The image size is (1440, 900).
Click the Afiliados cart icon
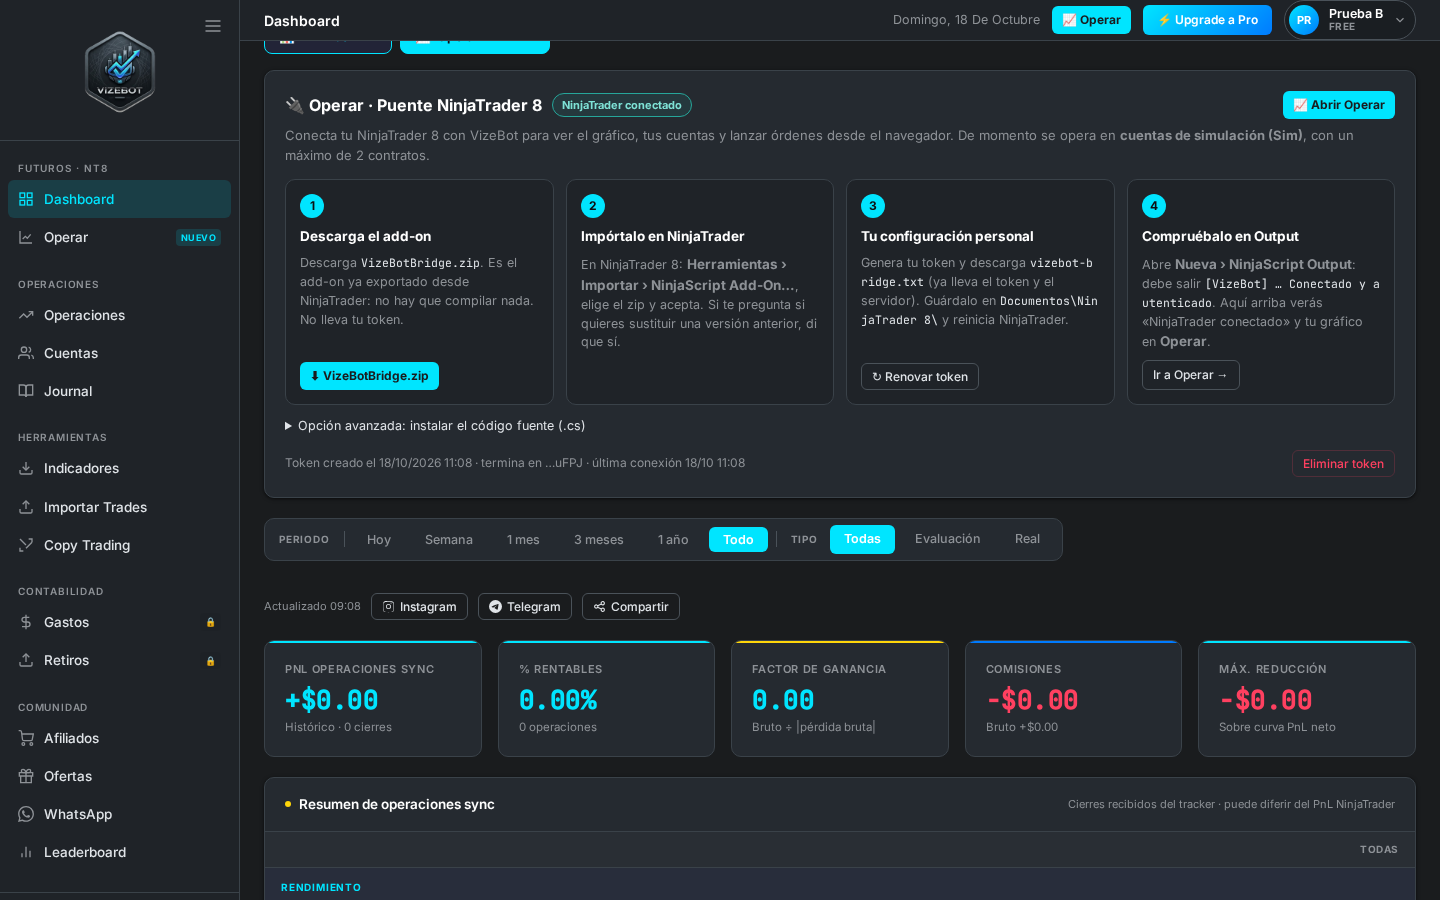[26, 738]
